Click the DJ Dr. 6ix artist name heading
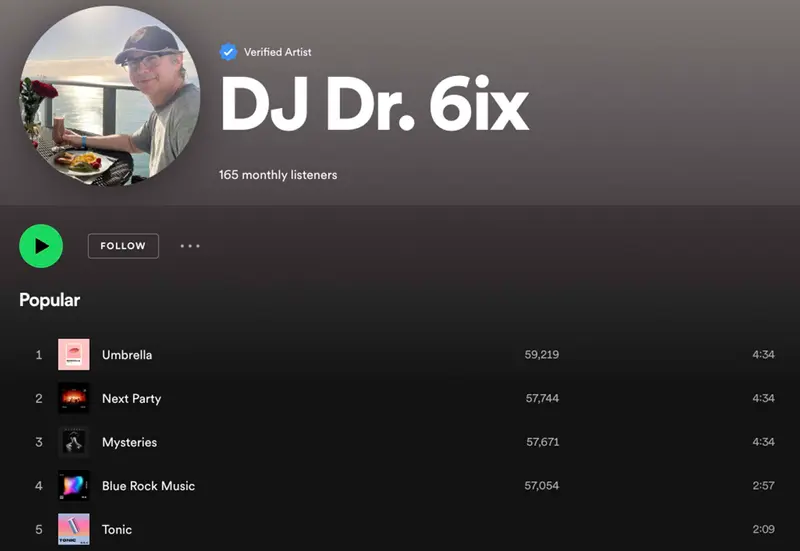Viewport: 800px width, 551px height. [374, 106]
